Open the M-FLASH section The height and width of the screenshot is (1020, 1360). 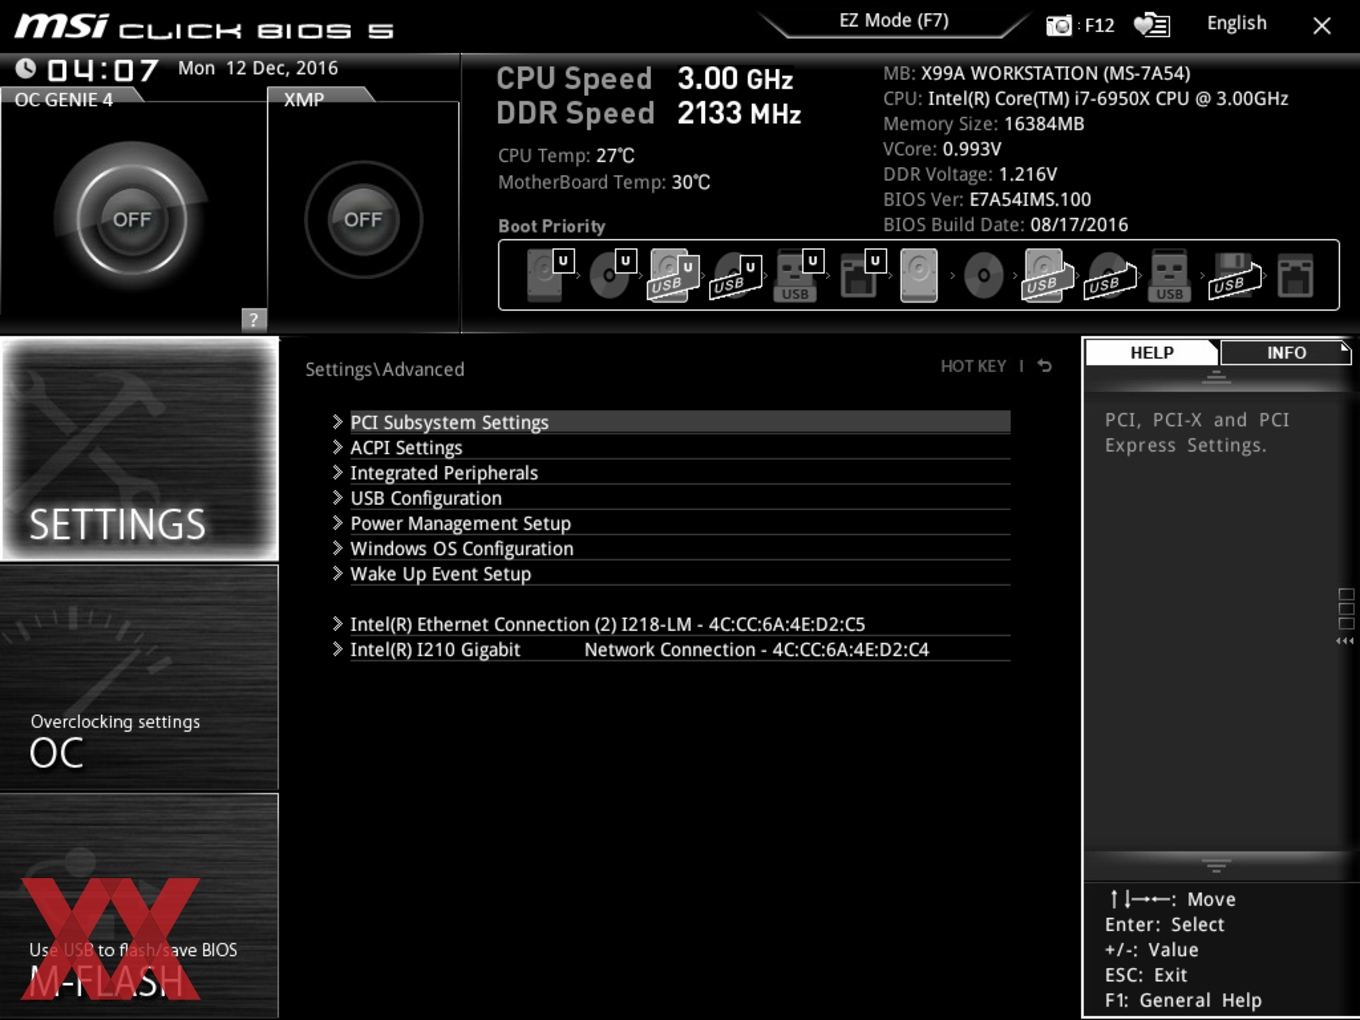(139, 906)
